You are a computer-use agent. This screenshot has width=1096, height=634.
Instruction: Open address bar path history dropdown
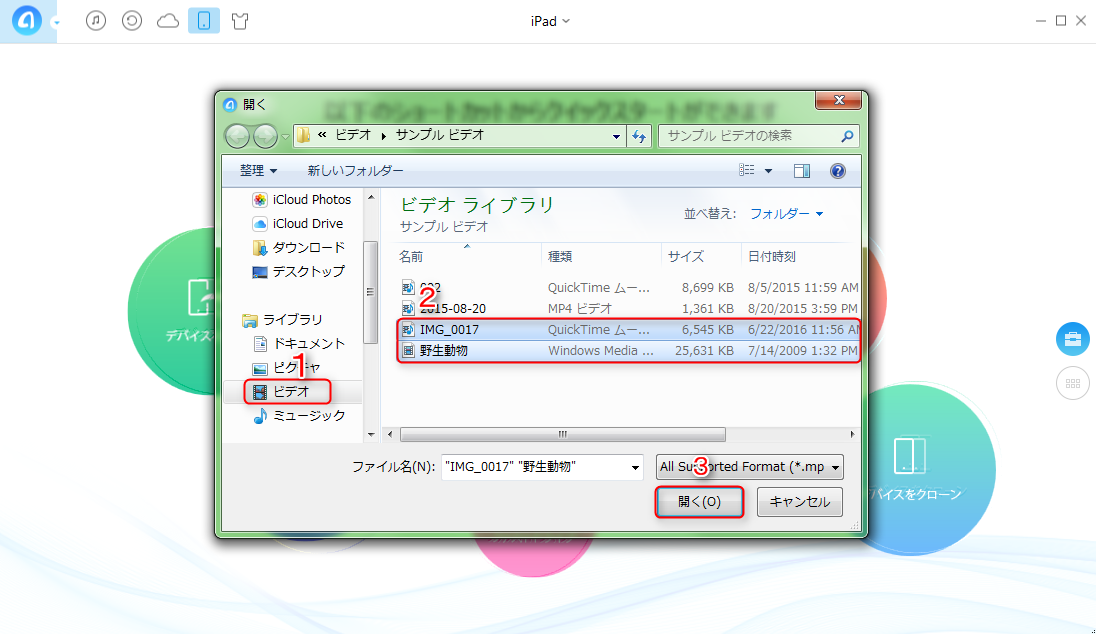click(x=616, y=136)
